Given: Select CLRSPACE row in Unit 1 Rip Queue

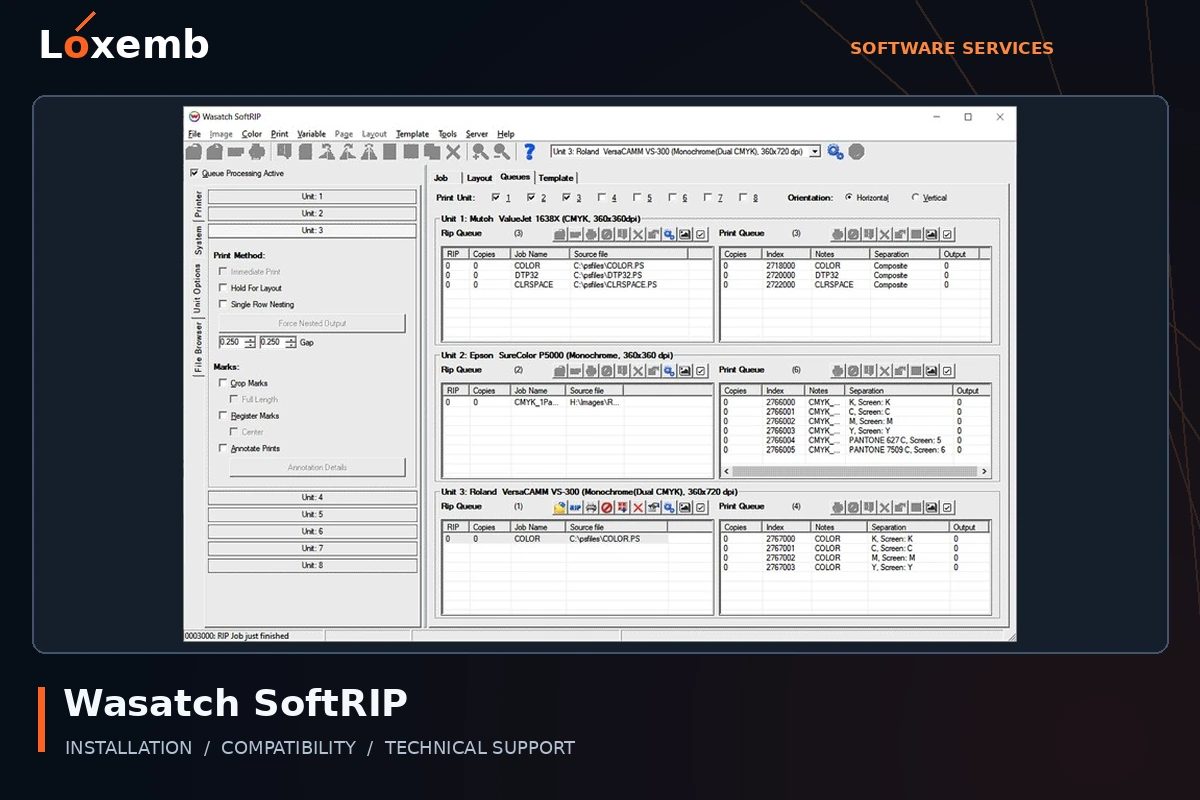Looking at the screenshot, I should (578, 285).
